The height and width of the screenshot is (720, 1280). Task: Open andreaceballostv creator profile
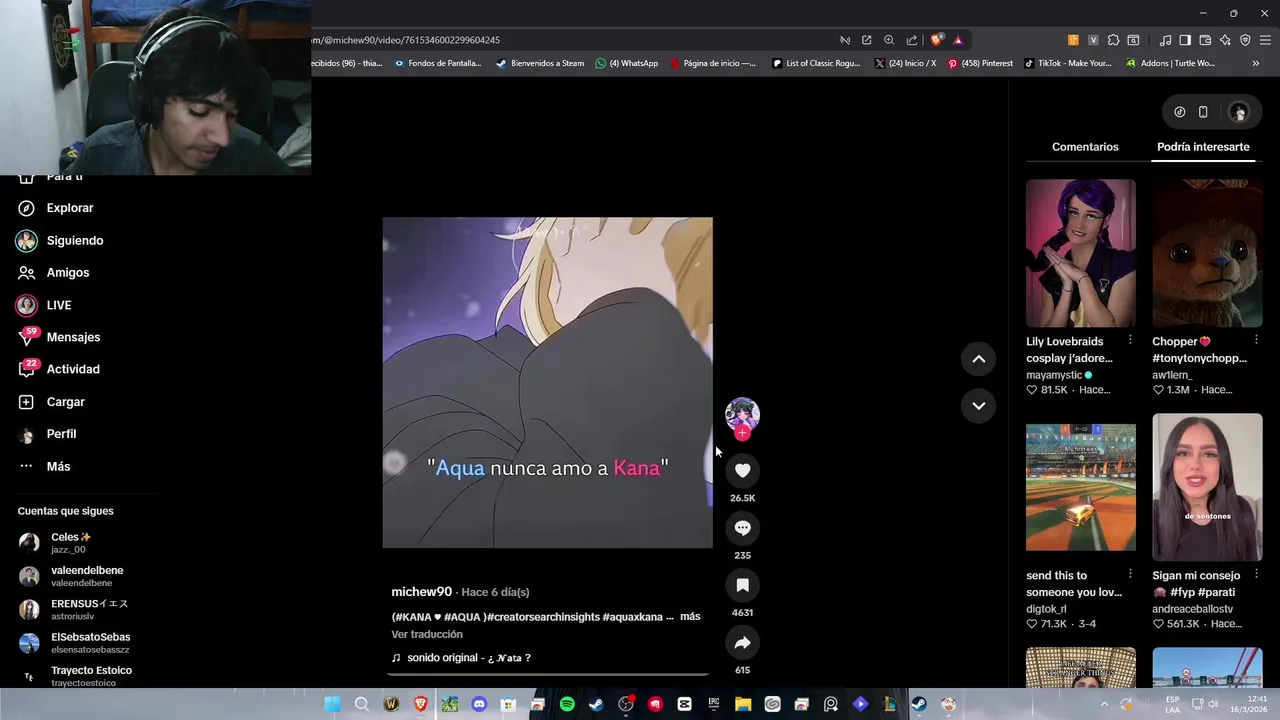pos(1192,609)
